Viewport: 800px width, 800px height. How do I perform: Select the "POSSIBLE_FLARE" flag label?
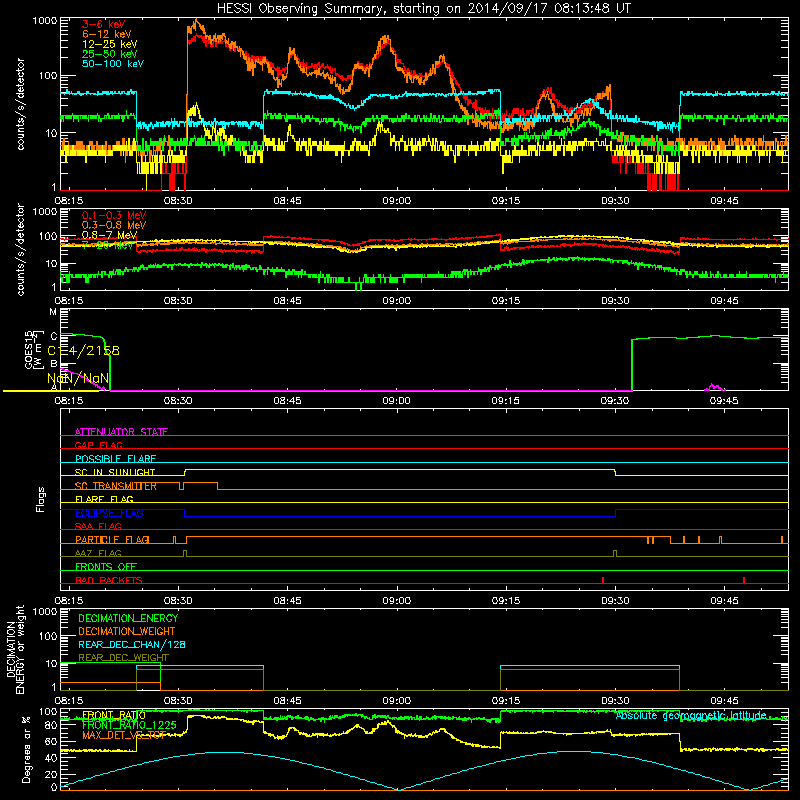116,459
